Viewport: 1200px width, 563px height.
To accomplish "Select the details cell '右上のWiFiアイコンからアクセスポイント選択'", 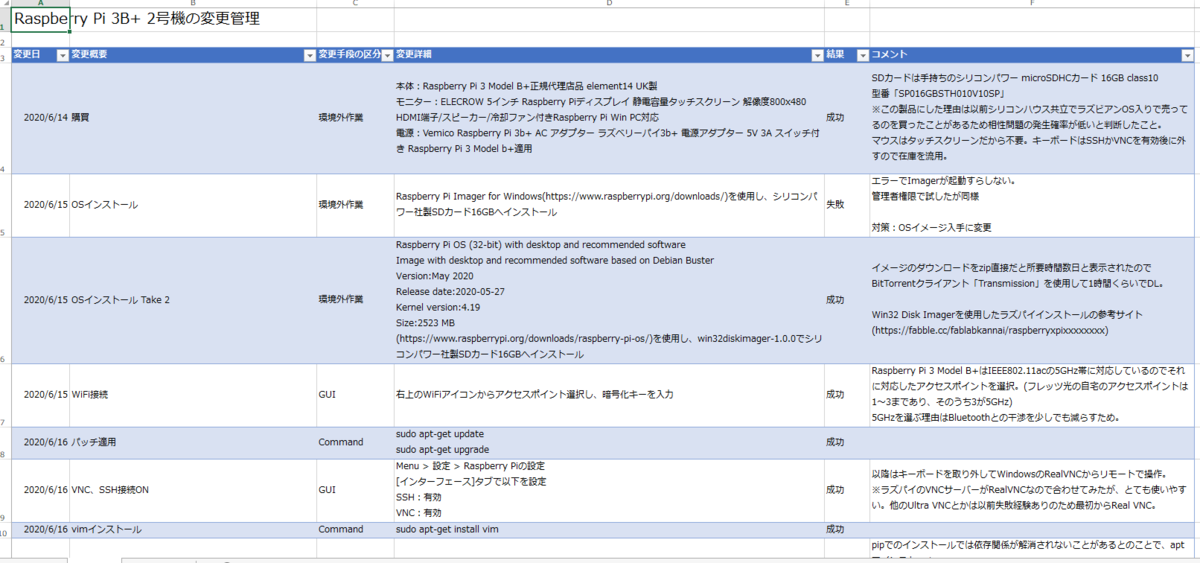I will click(610, 395).
